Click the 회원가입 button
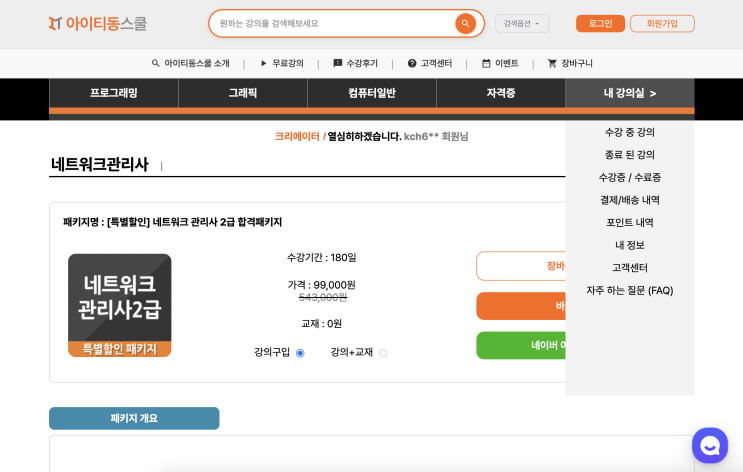This screenshot has width=743, height=472. 662,23
